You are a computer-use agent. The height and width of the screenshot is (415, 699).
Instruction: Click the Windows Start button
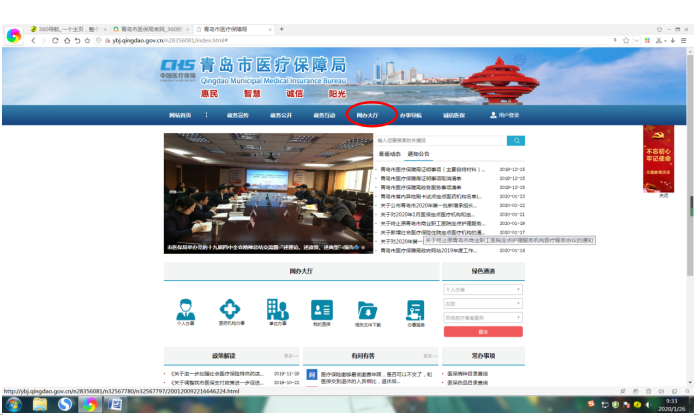(13, 404)
